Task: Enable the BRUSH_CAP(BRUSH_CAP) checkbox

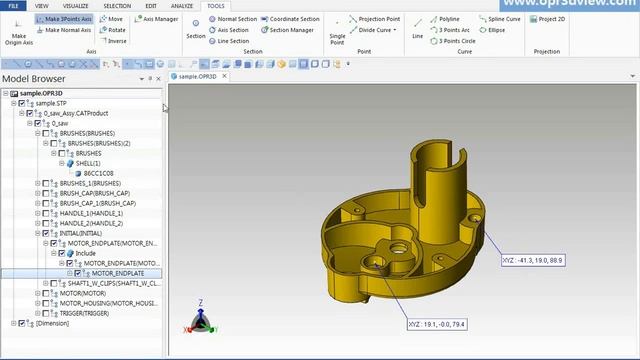Action: pyautogui.click(x=46, y=193)
